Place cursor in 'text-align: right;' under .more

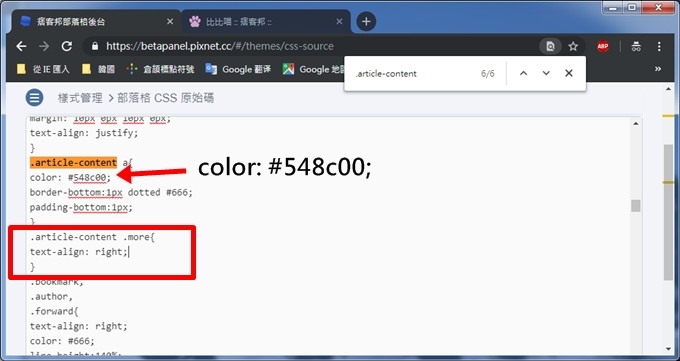pos(78,252)
